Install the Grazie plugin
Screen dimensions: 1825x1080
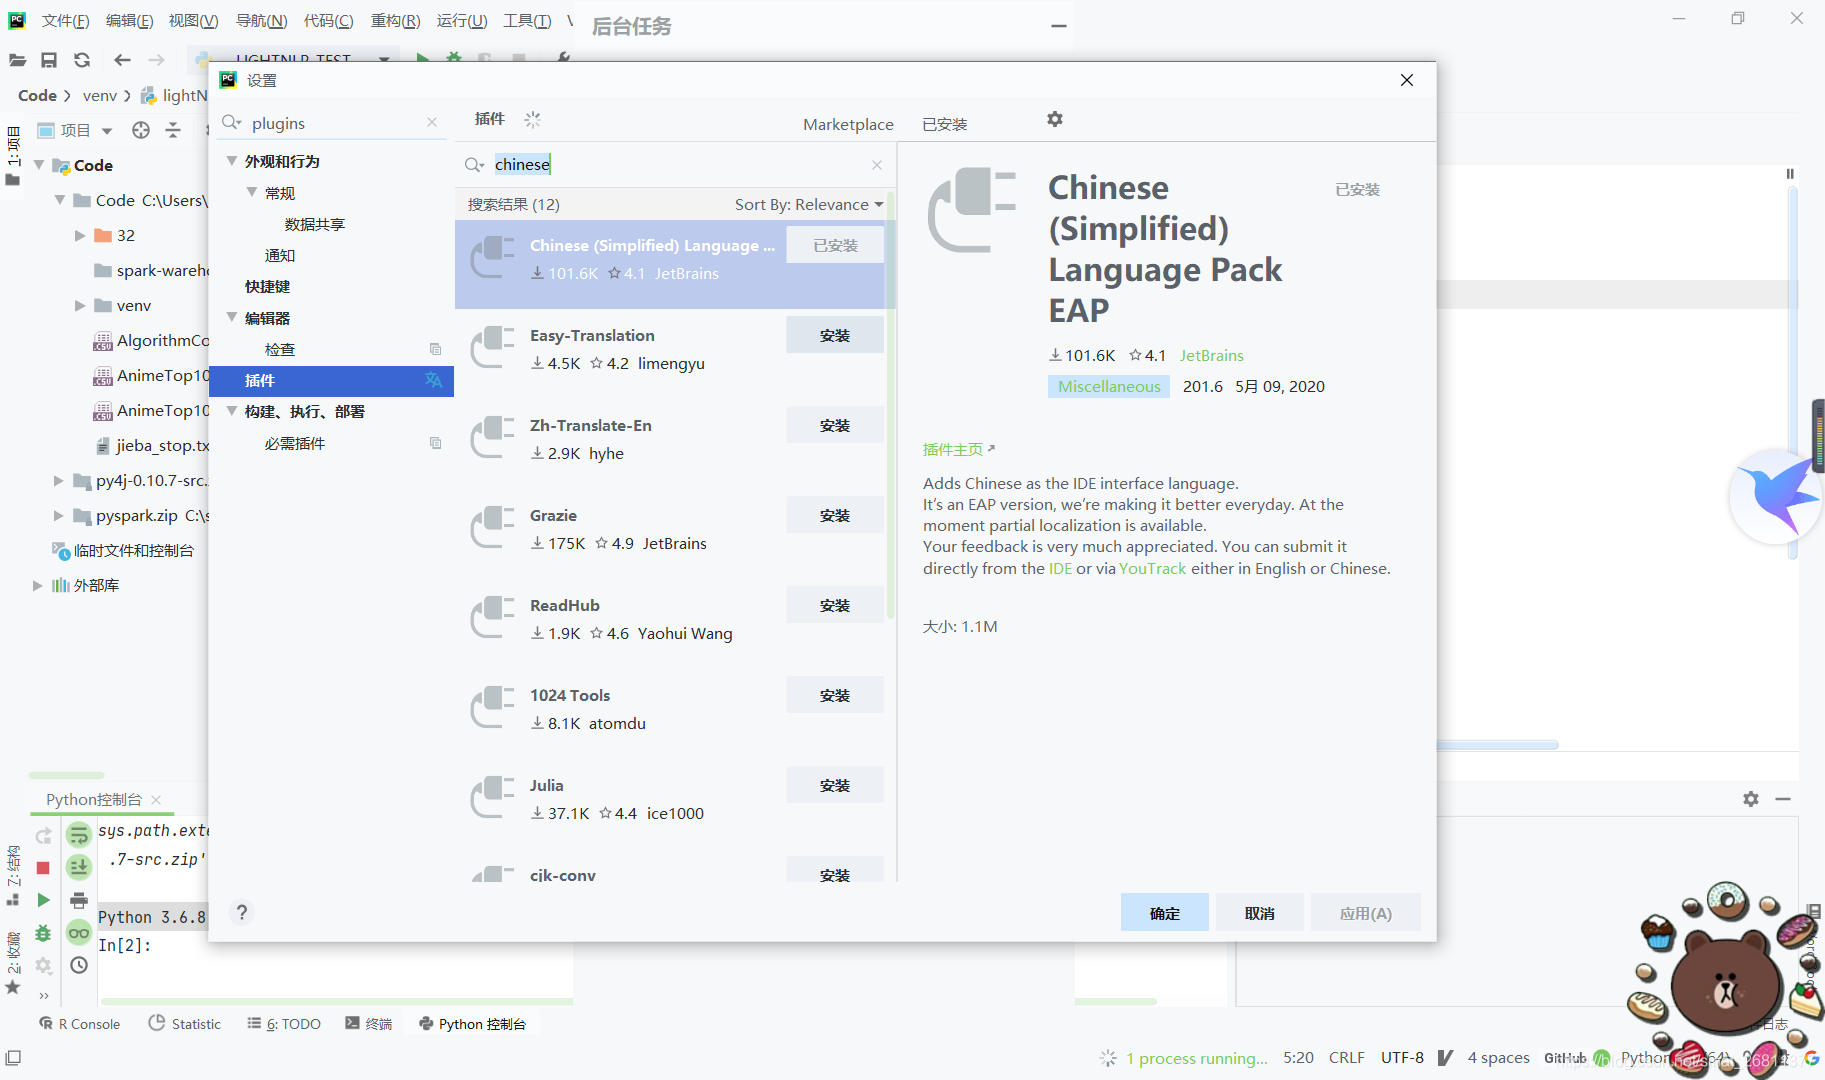click(x=834, y=515)
